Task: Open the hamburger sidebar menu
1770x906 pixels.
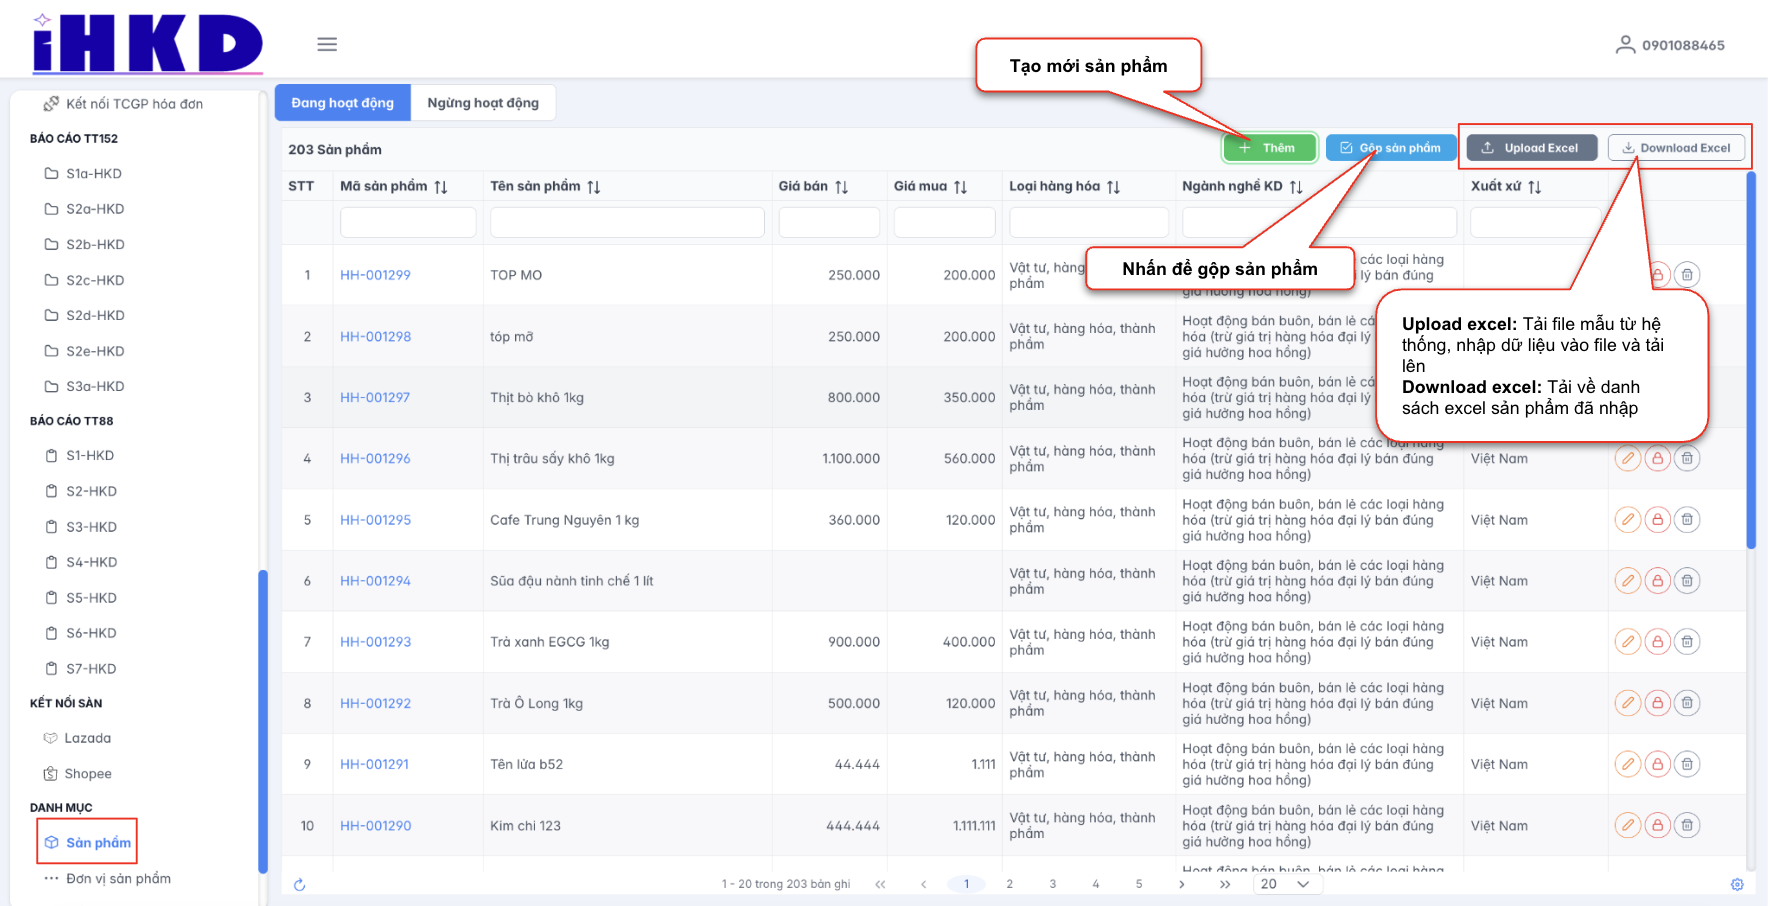Action: (x=327, y=44)
